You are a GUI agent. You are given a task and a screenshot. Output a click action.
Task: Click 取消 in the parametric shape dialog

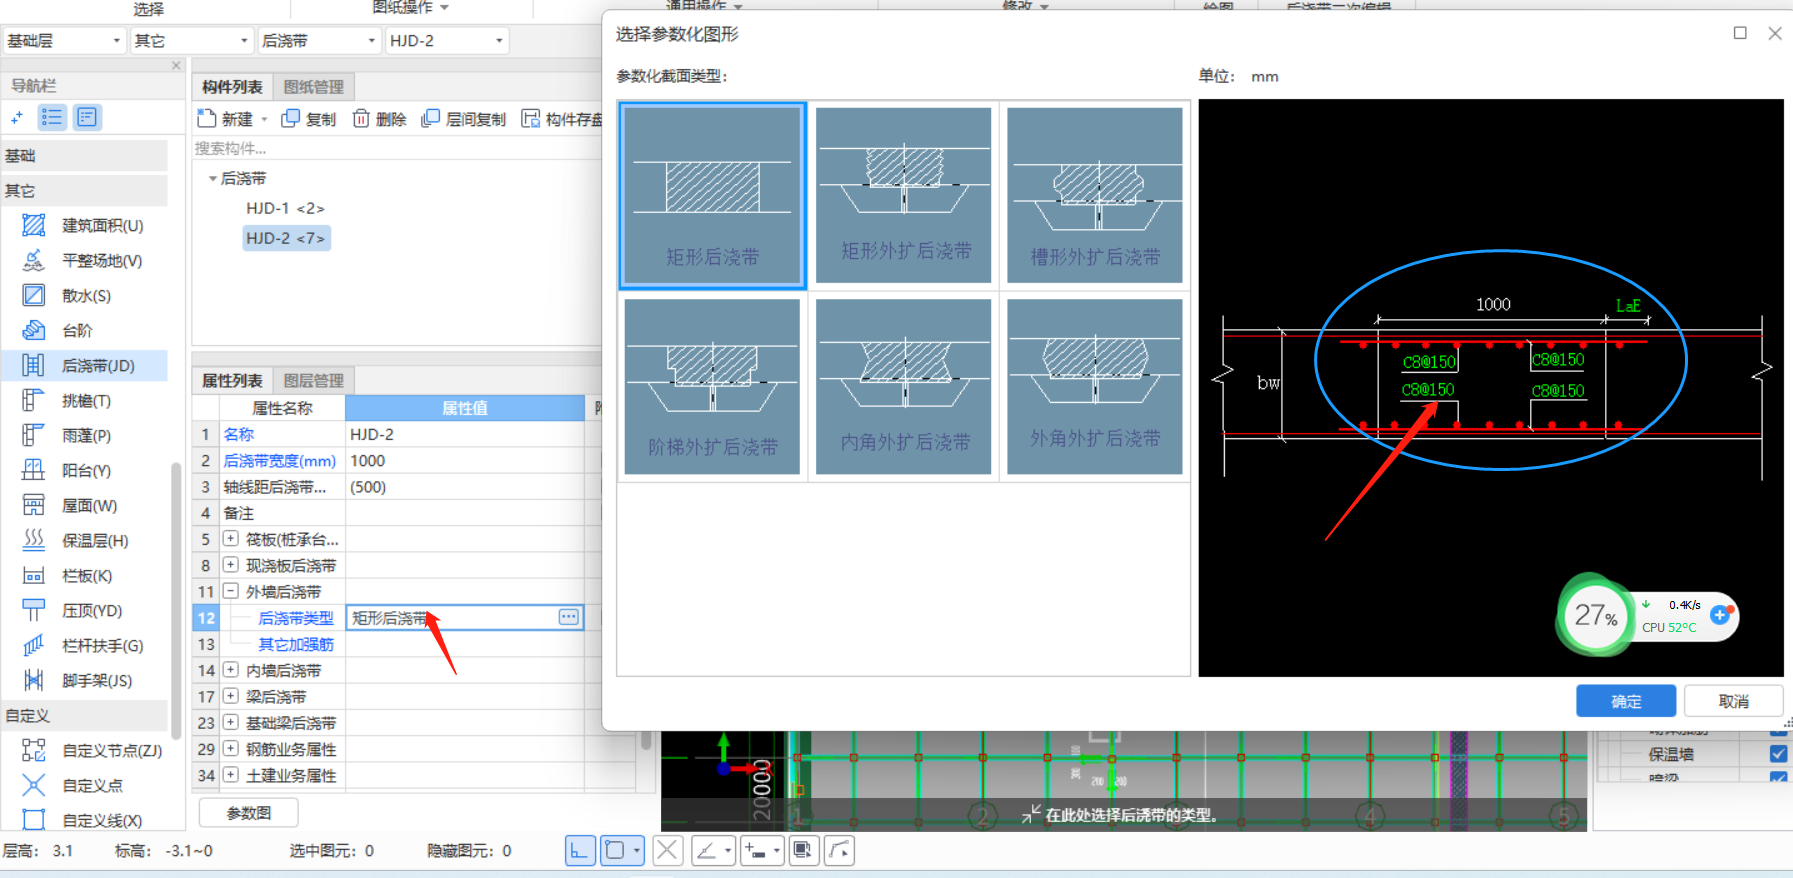tap(1734, 701)
